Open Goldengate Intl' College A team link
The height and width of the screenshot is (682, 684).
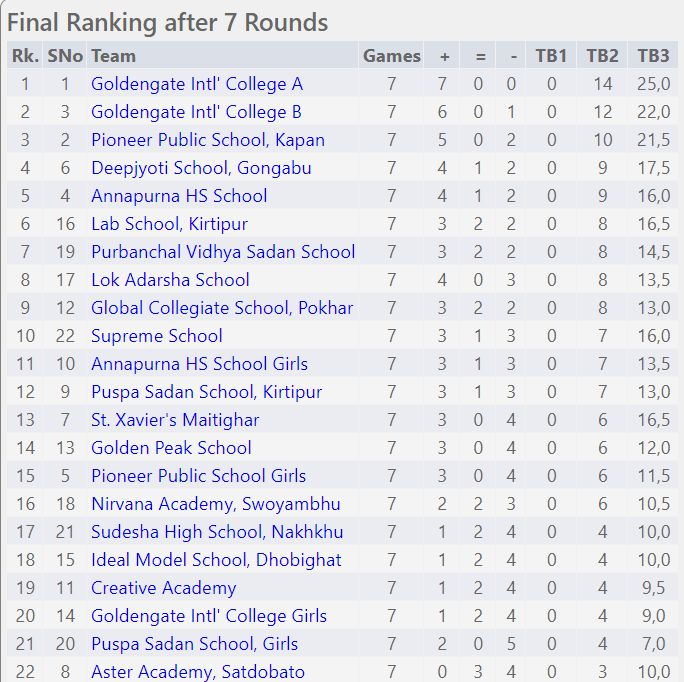(197, 84)
